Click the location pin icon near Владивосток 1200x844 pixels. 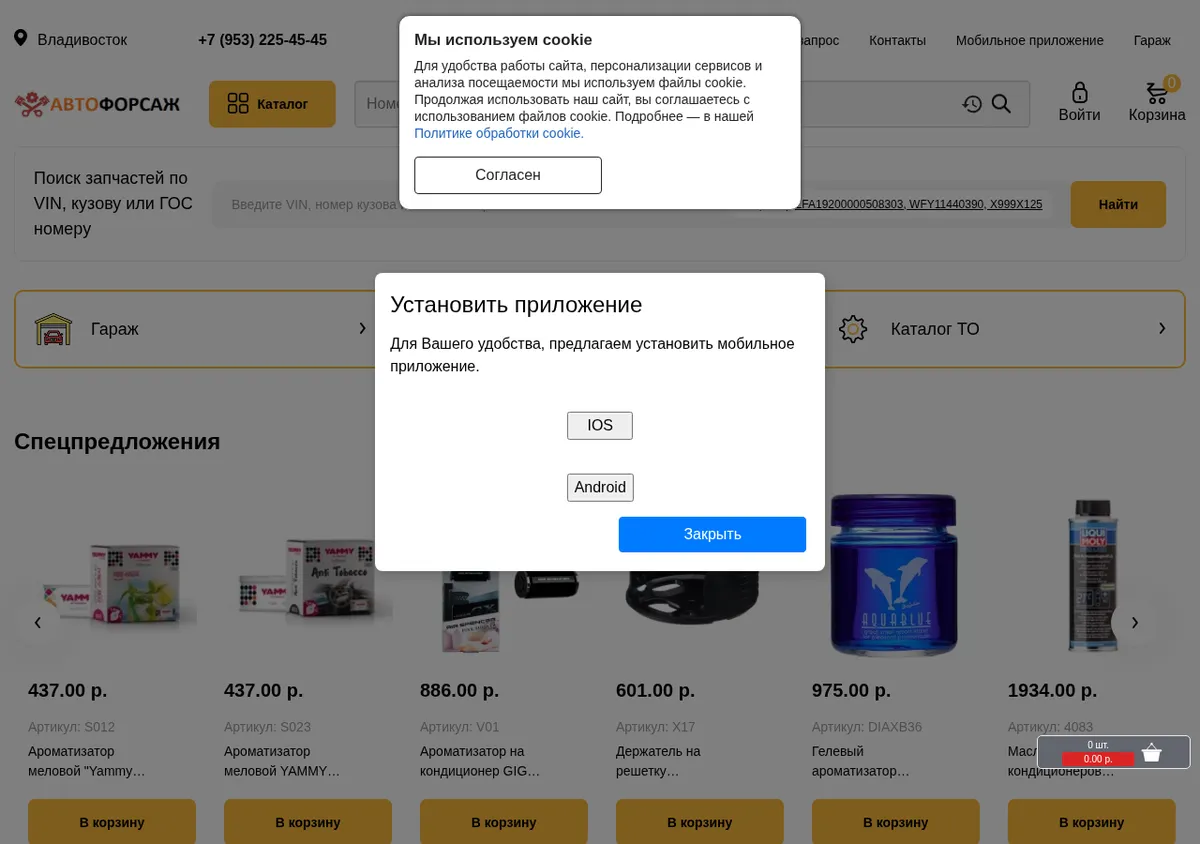(20, 39)
